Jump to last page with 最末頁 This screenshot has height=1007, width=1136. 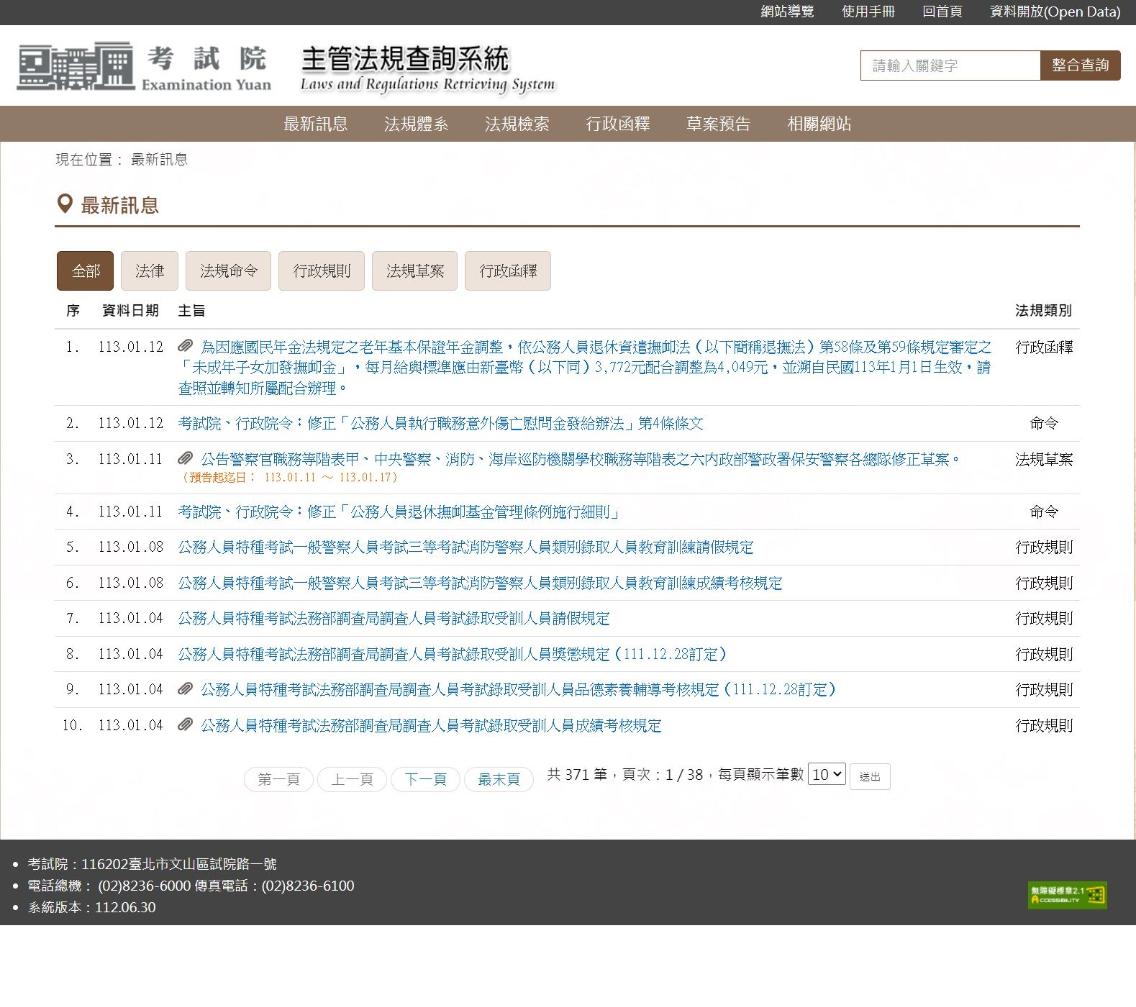click(x=498, y=779)
